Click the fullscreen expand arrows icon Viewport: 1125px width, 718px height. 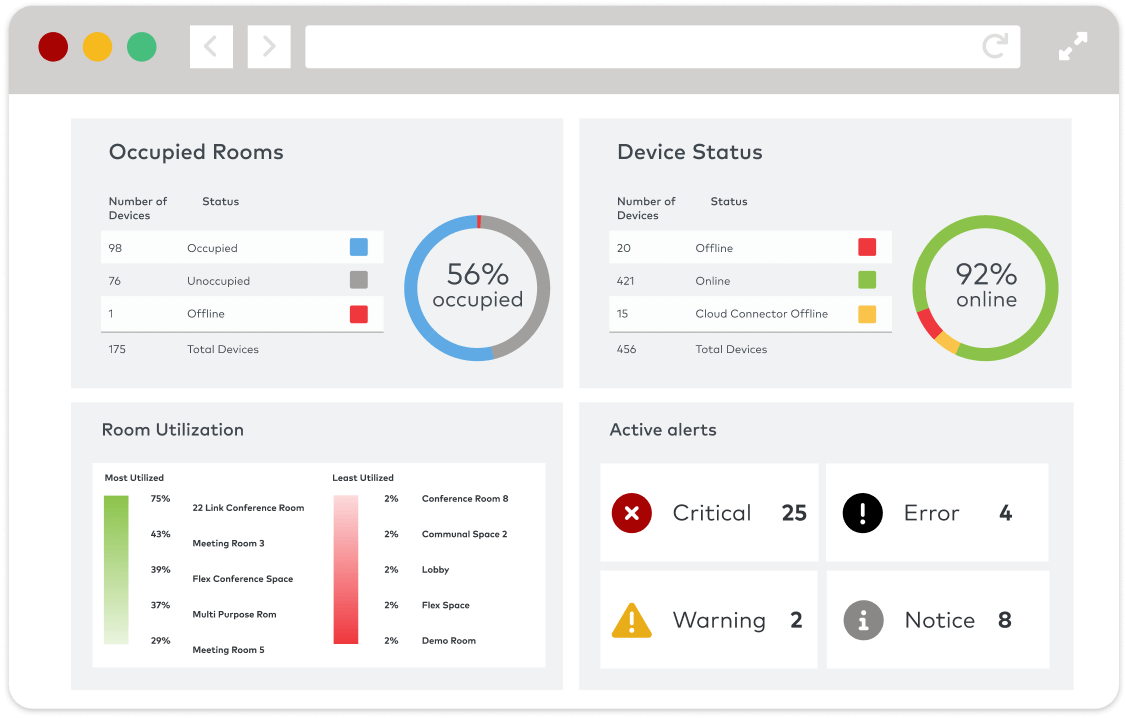coord(1073,46)
